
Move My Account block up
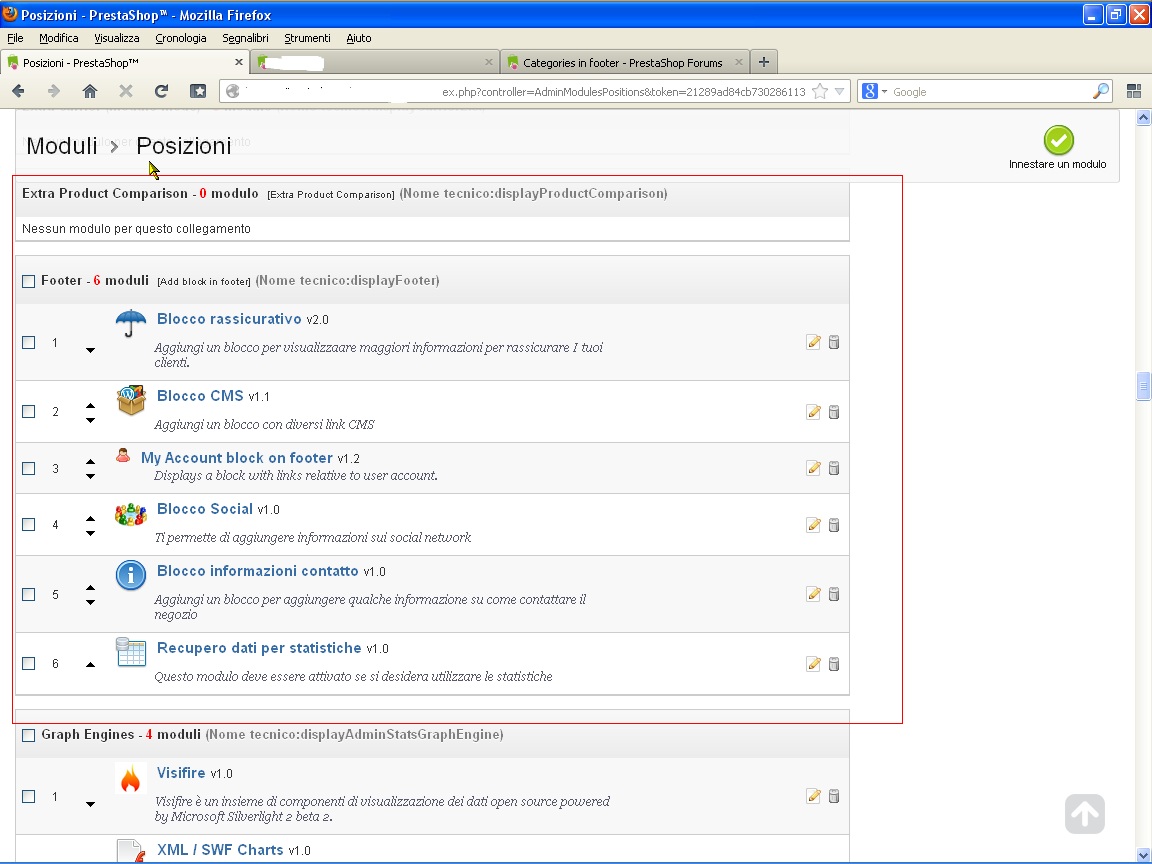[90, 462]
